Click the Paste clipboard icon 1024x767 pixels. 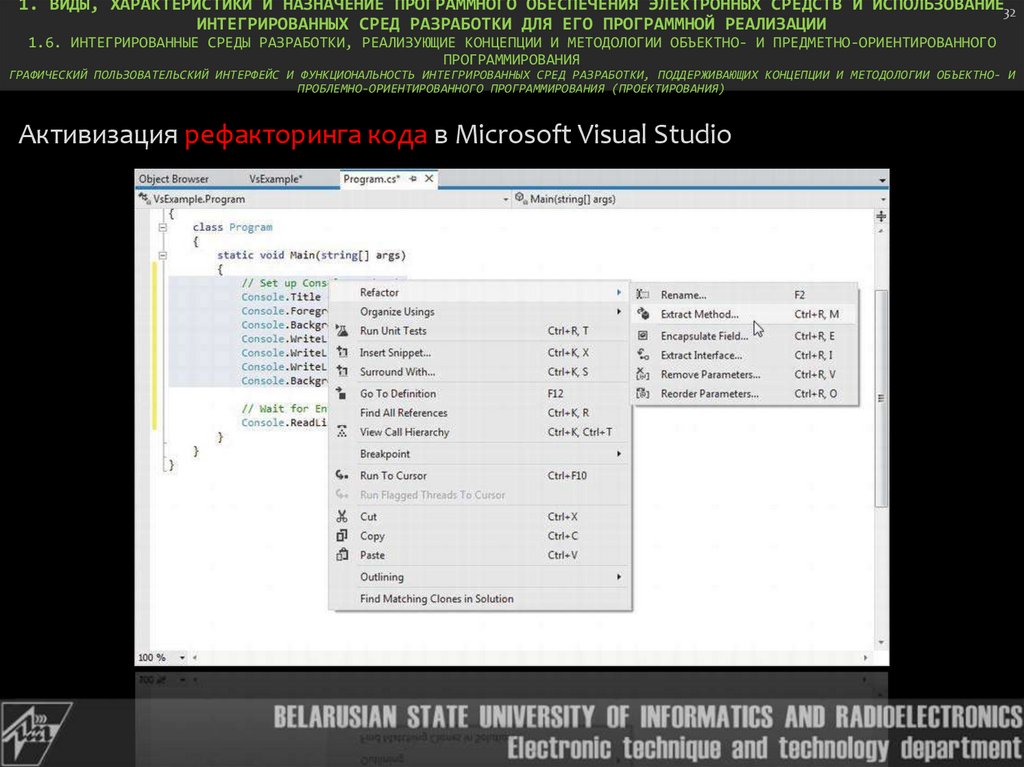(x=342, y=555)
